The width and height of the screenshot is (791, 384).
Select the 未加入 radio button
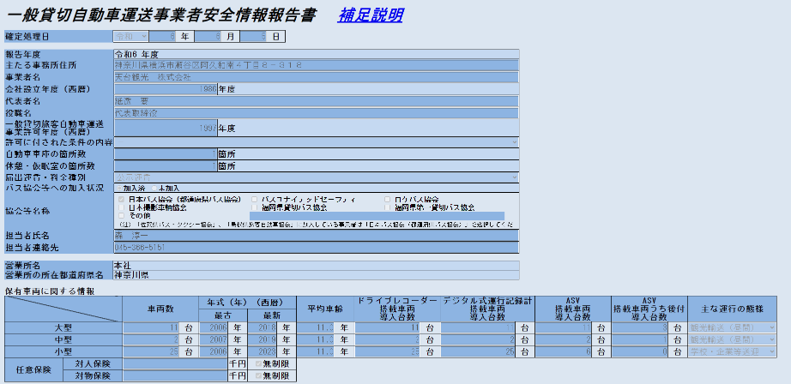[x=154, y=188]
